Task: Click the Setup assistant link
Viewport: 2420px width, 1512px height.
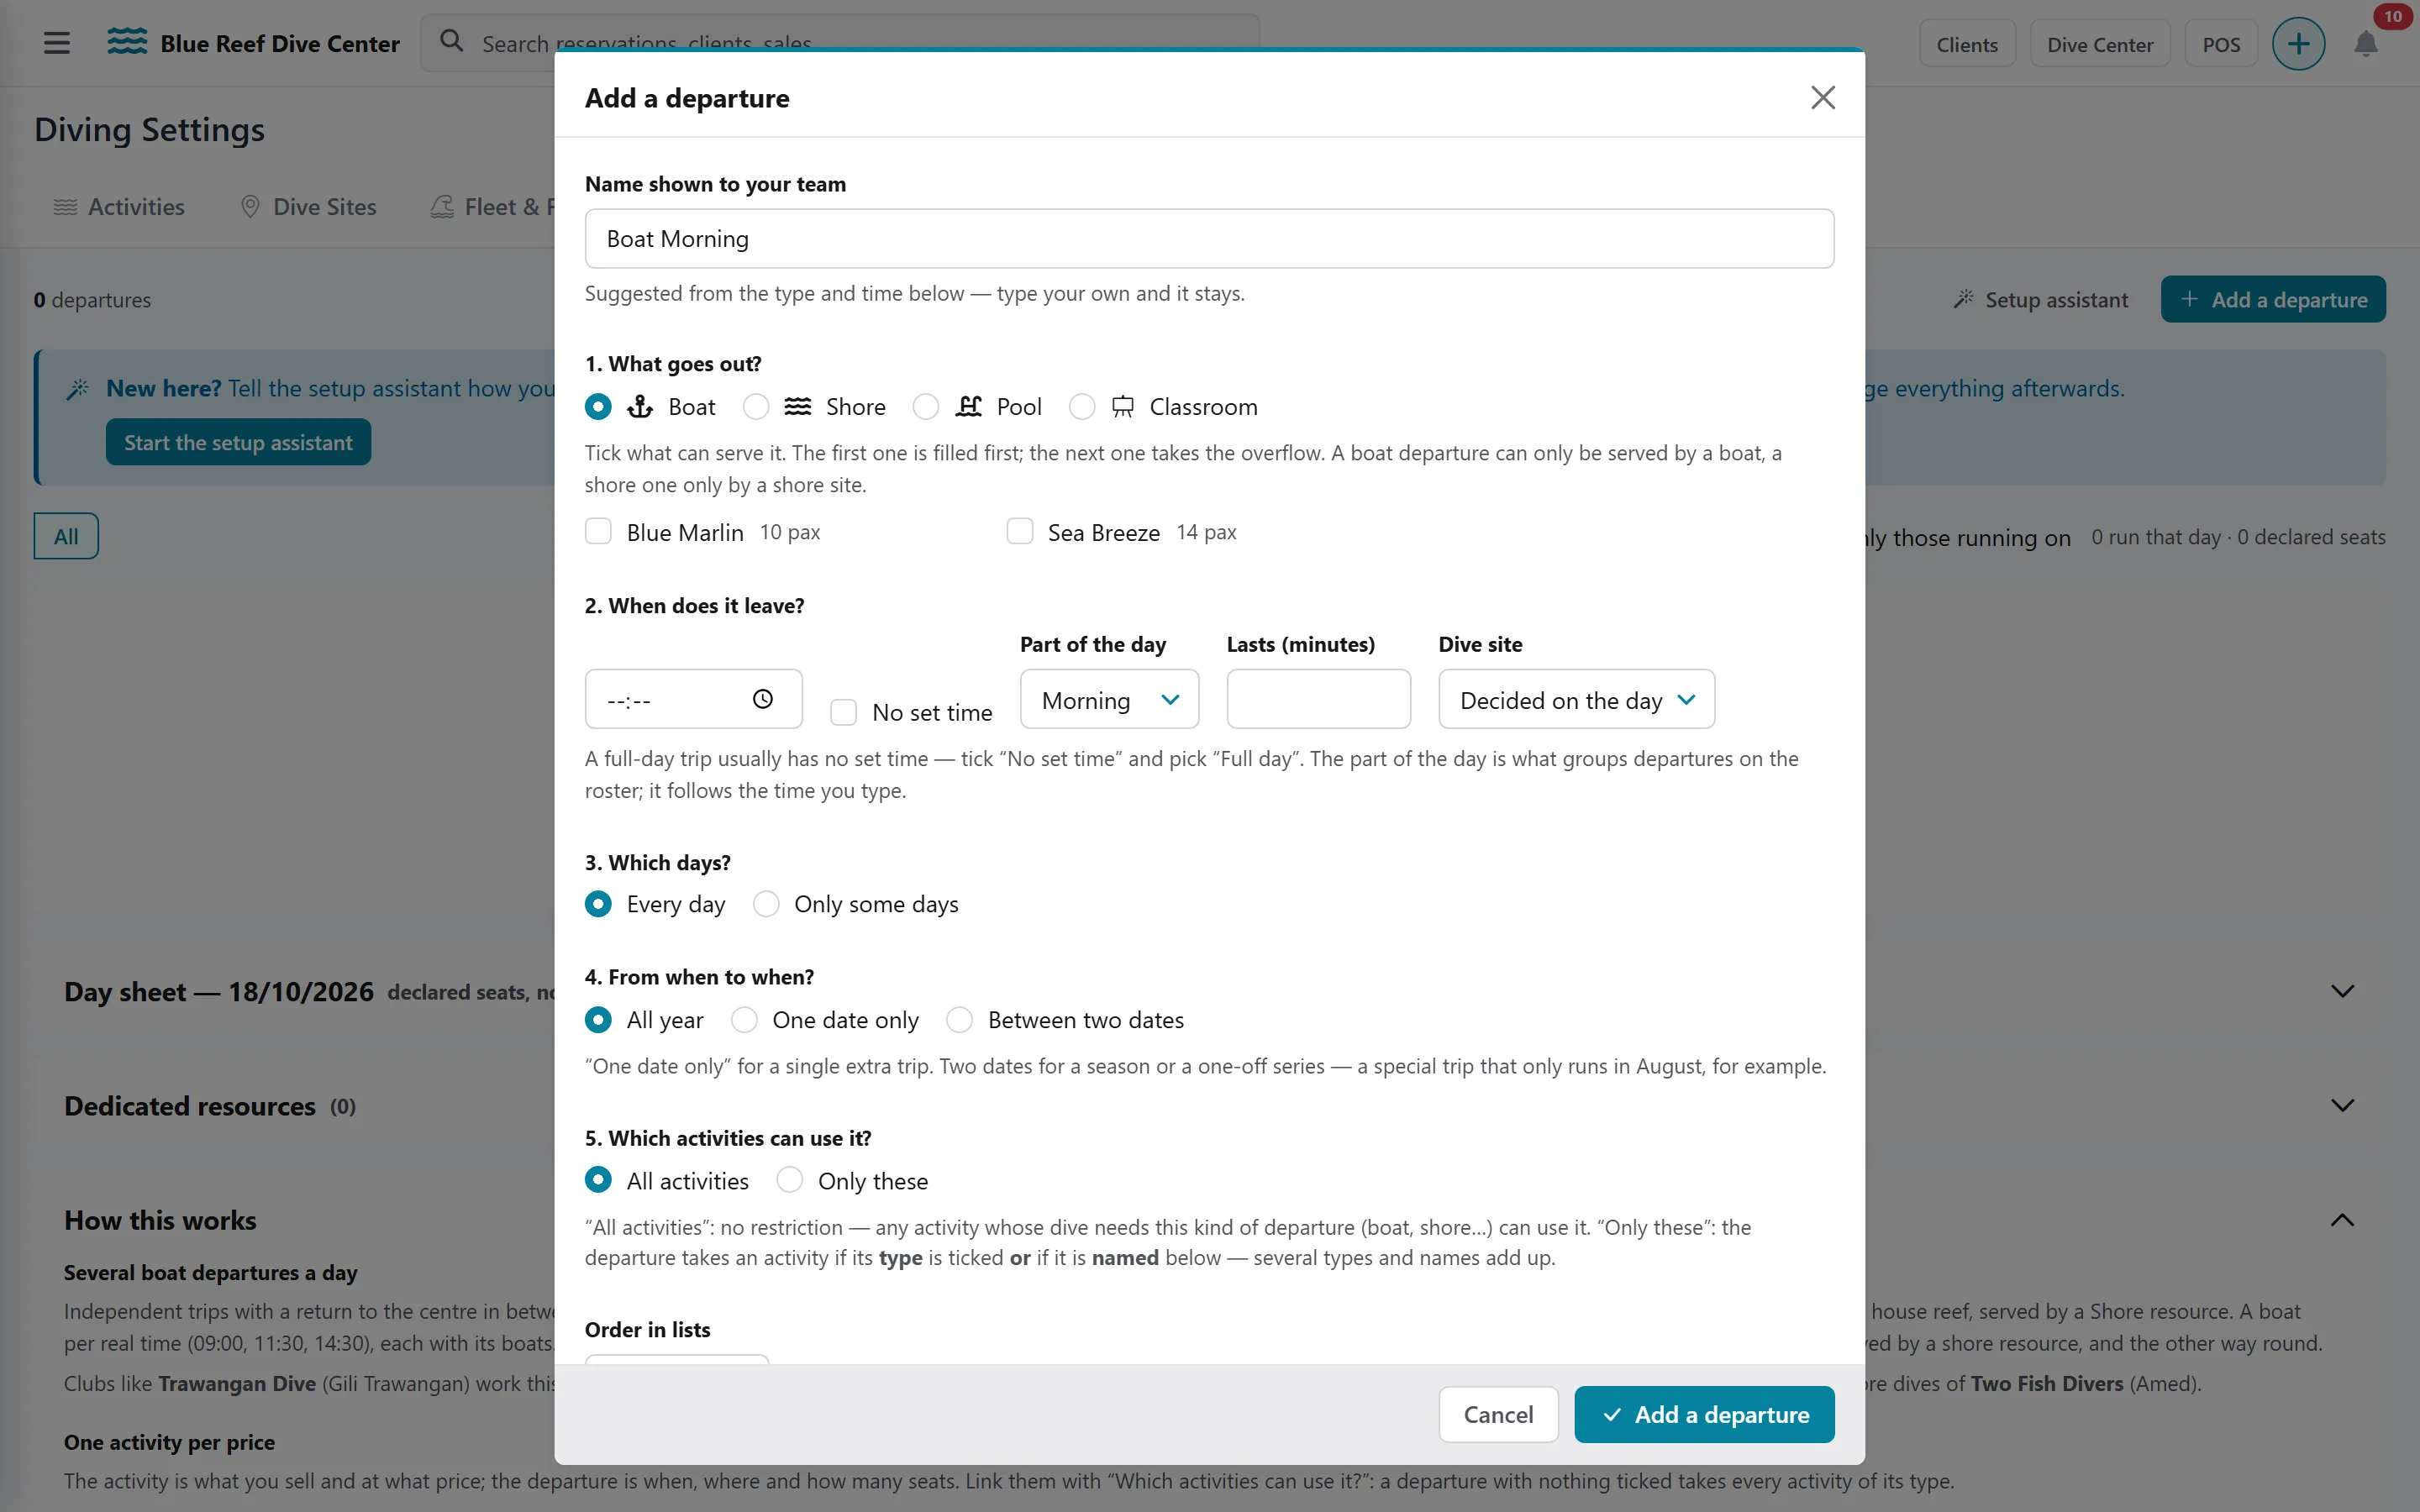Action: tap(2041, 299)
